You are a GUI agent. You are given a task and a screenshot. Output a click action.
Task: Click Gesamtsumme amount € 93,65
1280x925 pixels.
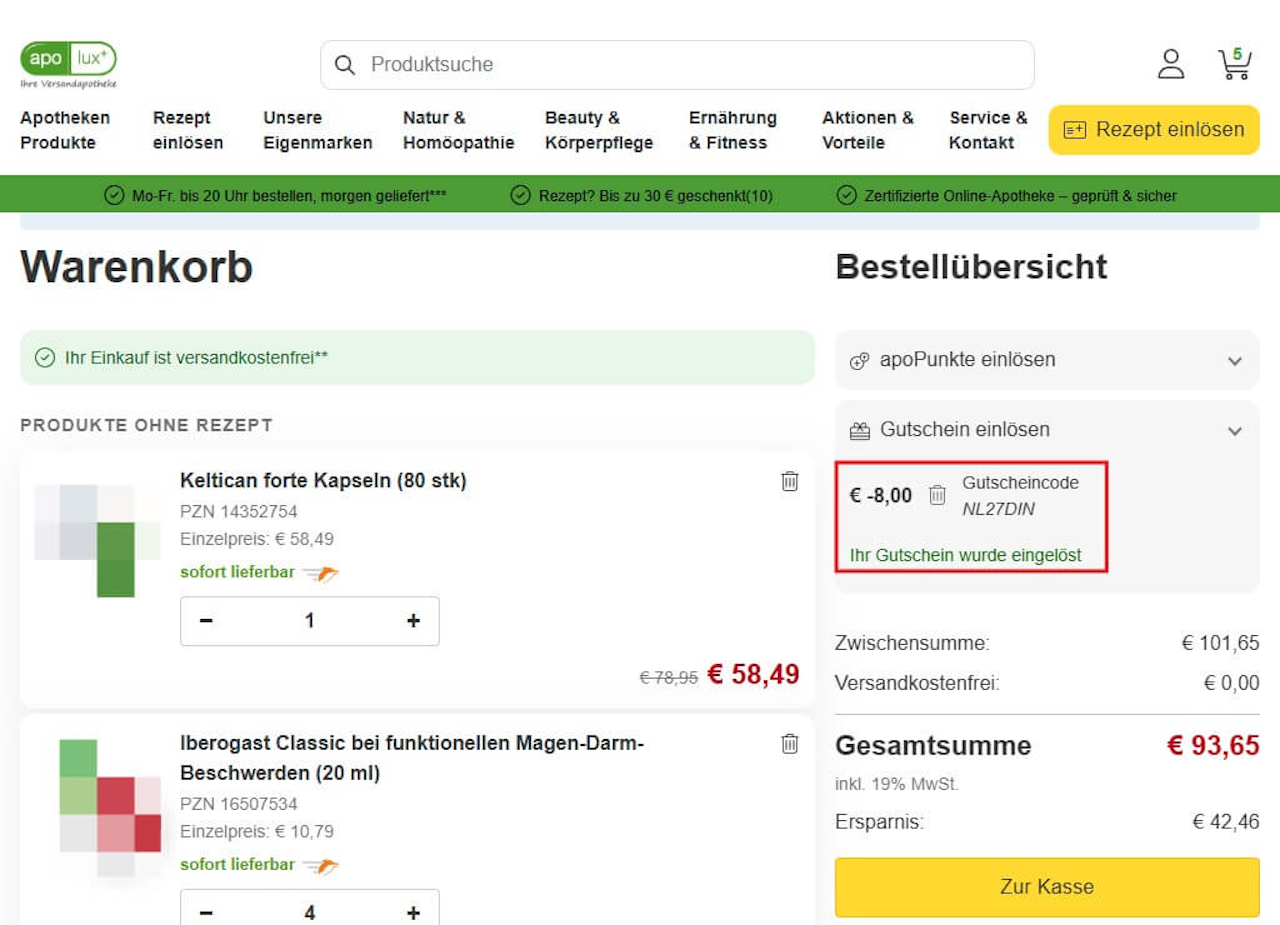click(1213, 746)
